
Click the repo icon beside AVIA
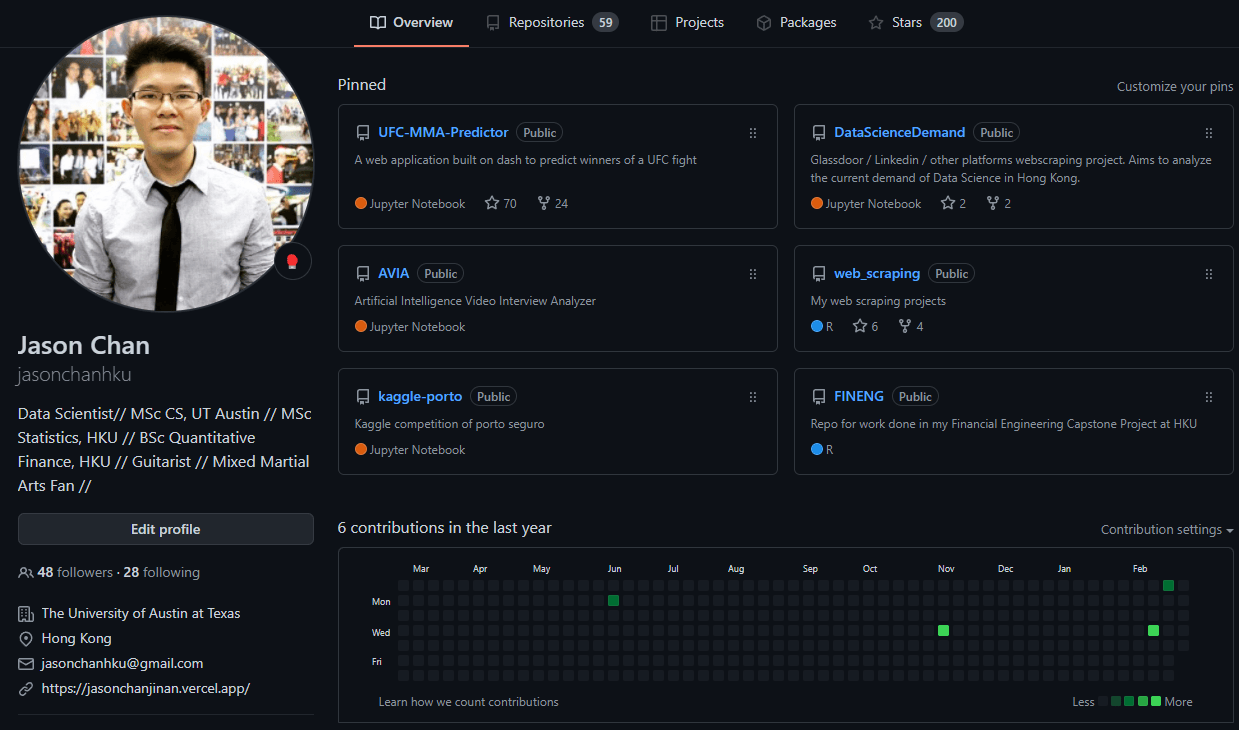(x=363, y=274)
